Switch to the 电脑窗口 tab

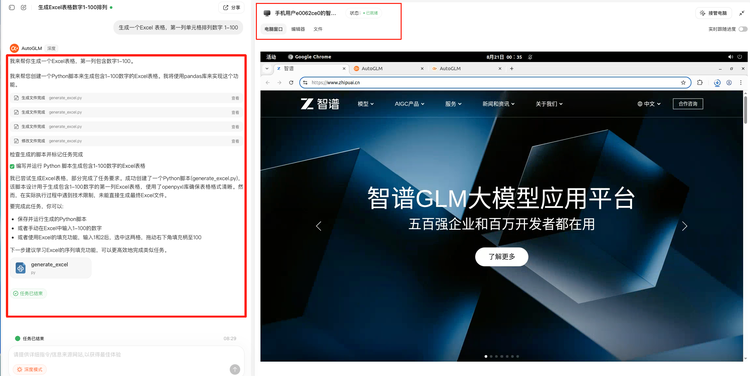pos(274,29)
